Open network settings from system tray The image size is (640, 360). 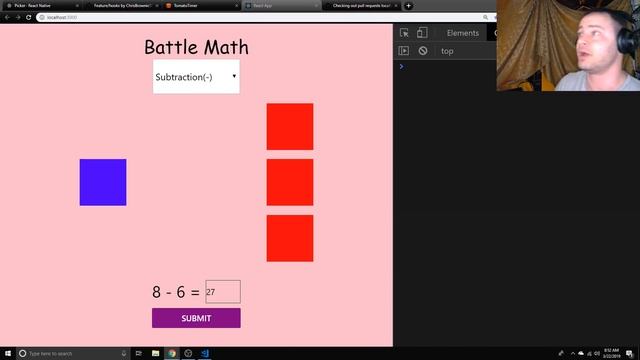coord(589,353)
